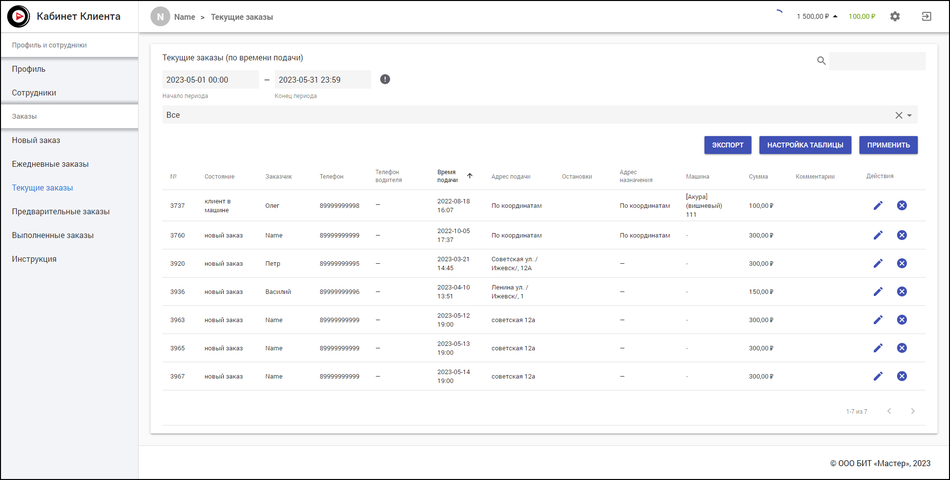The image size is (950, 480).
Task: Click the ЭКСПОРТ button
Action: 727,145
